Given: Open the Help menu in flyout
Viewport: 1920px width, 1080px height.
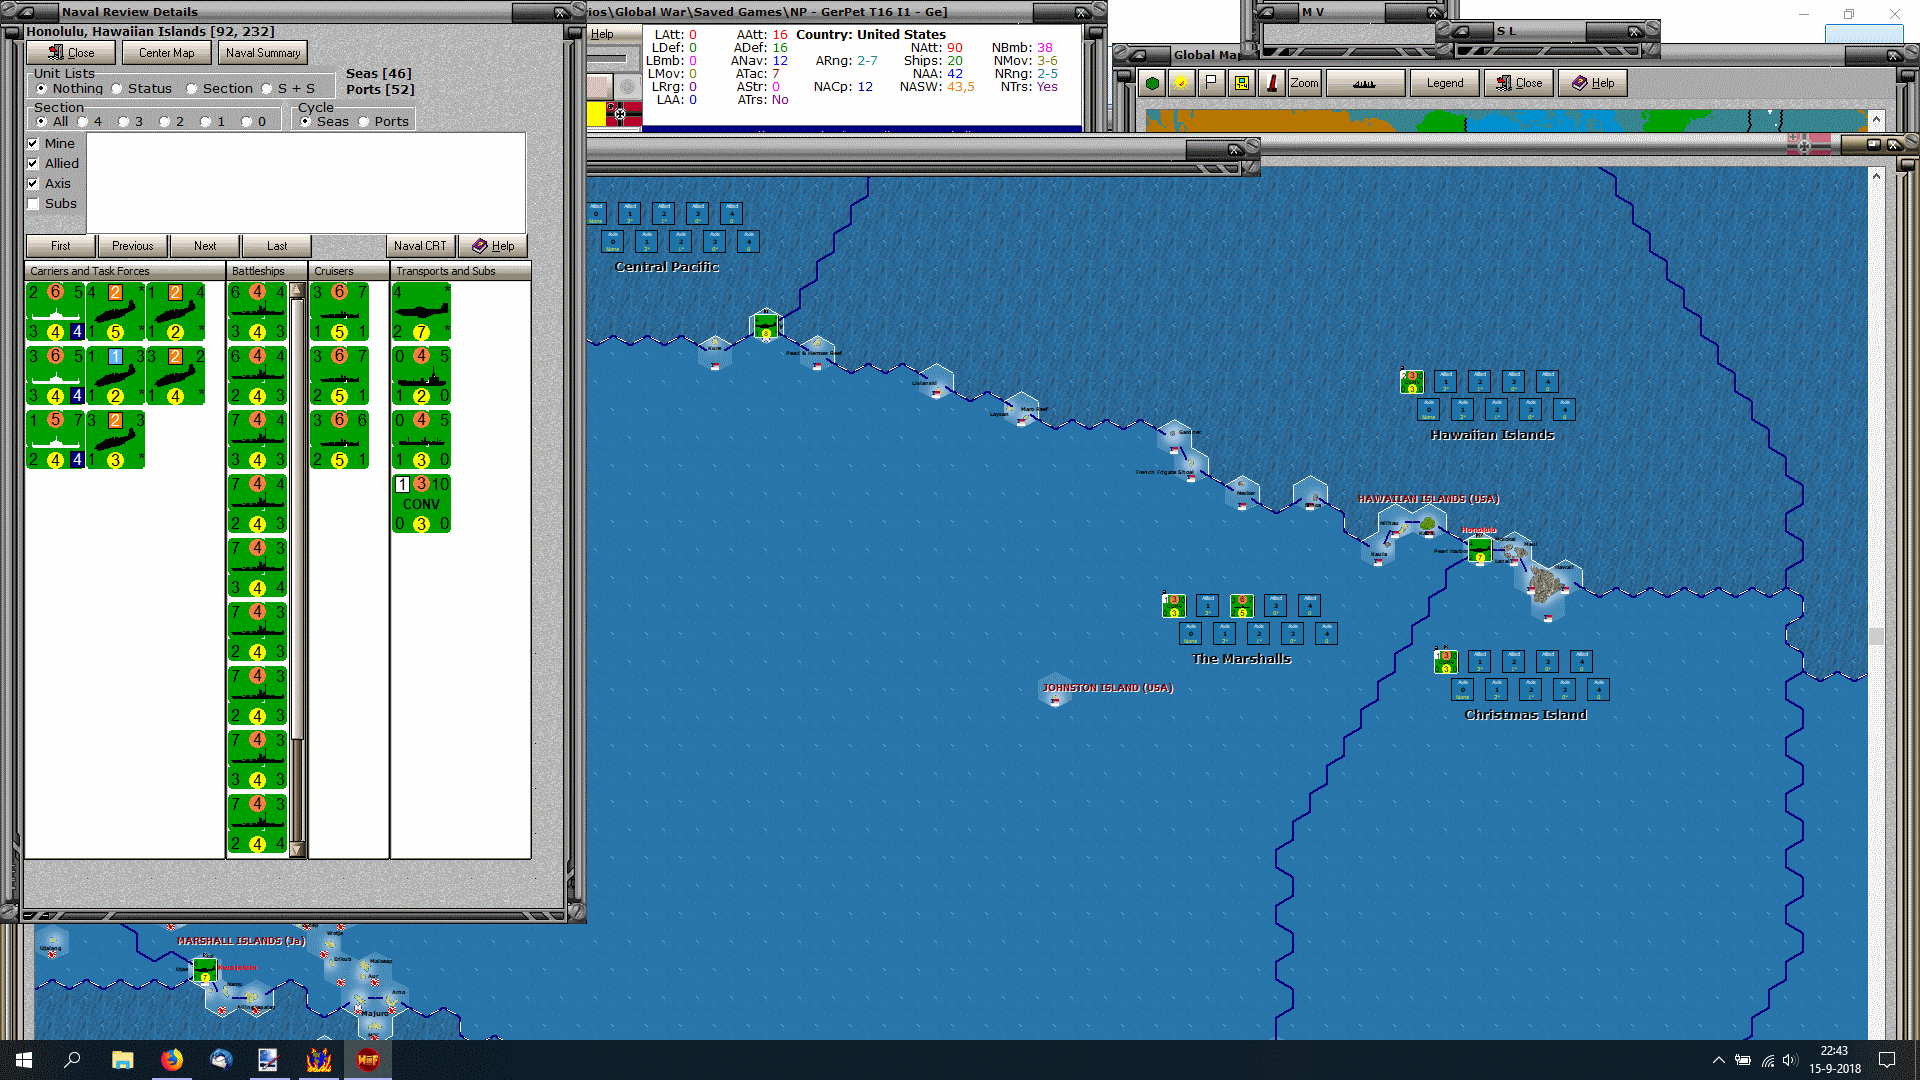Looking at the screenshot, I should 602,34.
